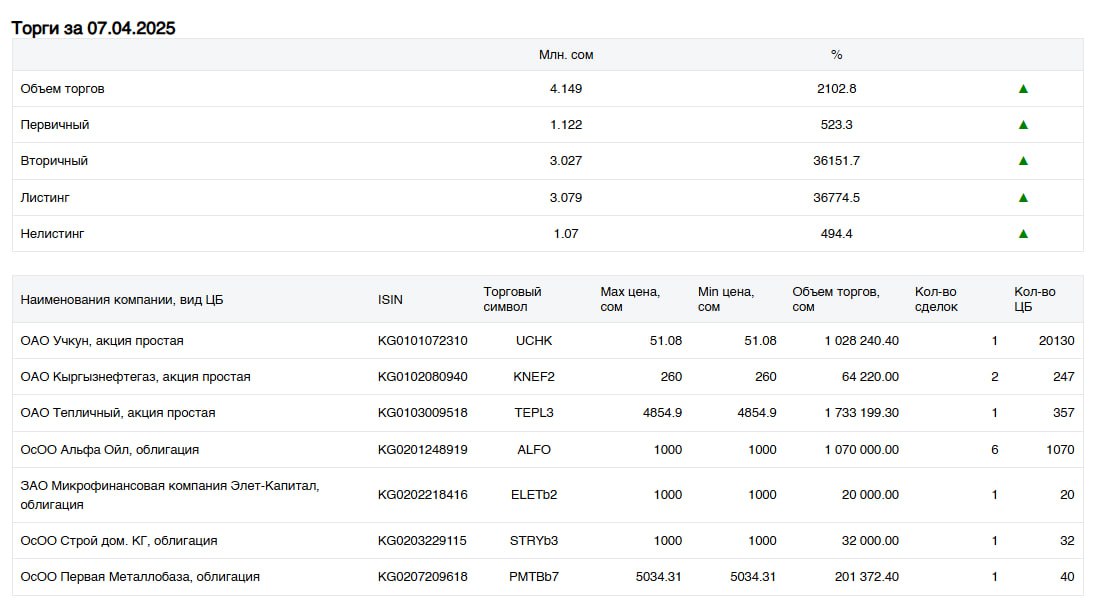Select the 'Нелистинг' row label

(x=52, y=233)
